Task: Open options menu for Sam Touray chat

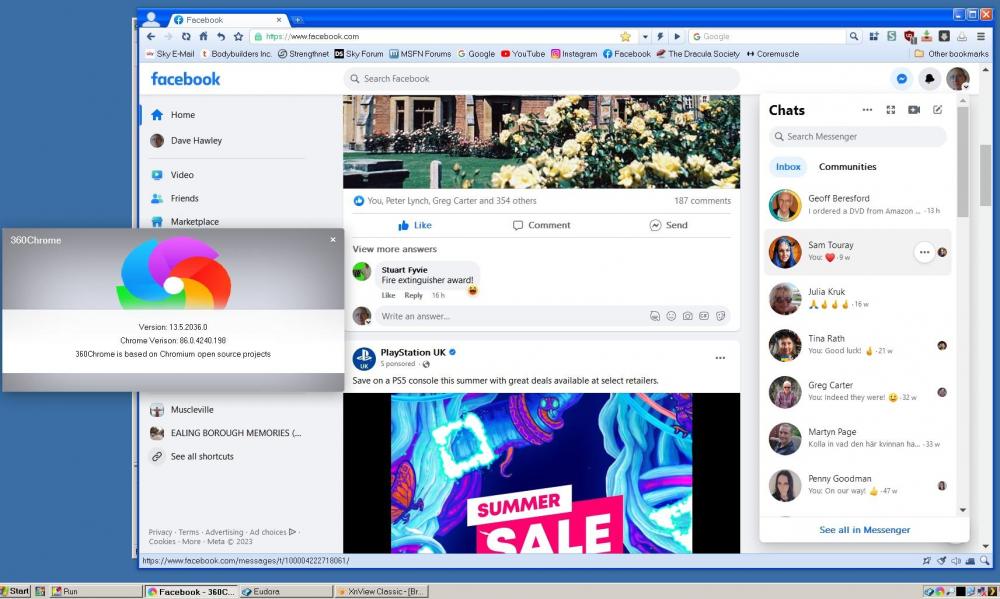Action: (924, 252)
